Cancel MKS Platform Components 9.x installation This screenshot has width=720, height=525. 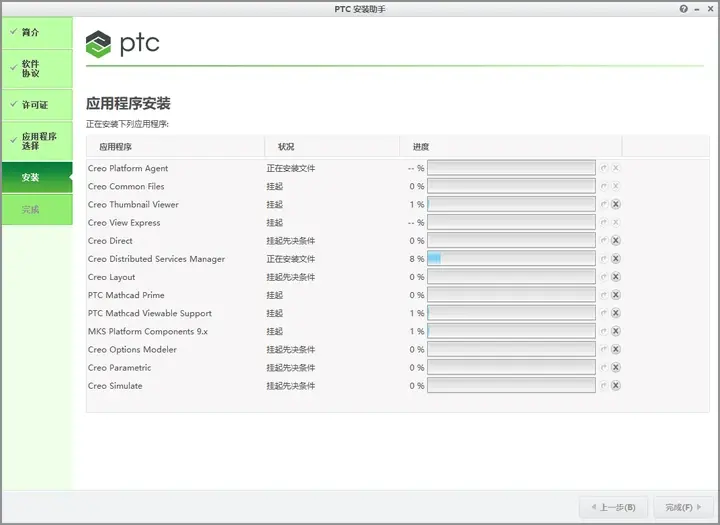pos(616,331)
